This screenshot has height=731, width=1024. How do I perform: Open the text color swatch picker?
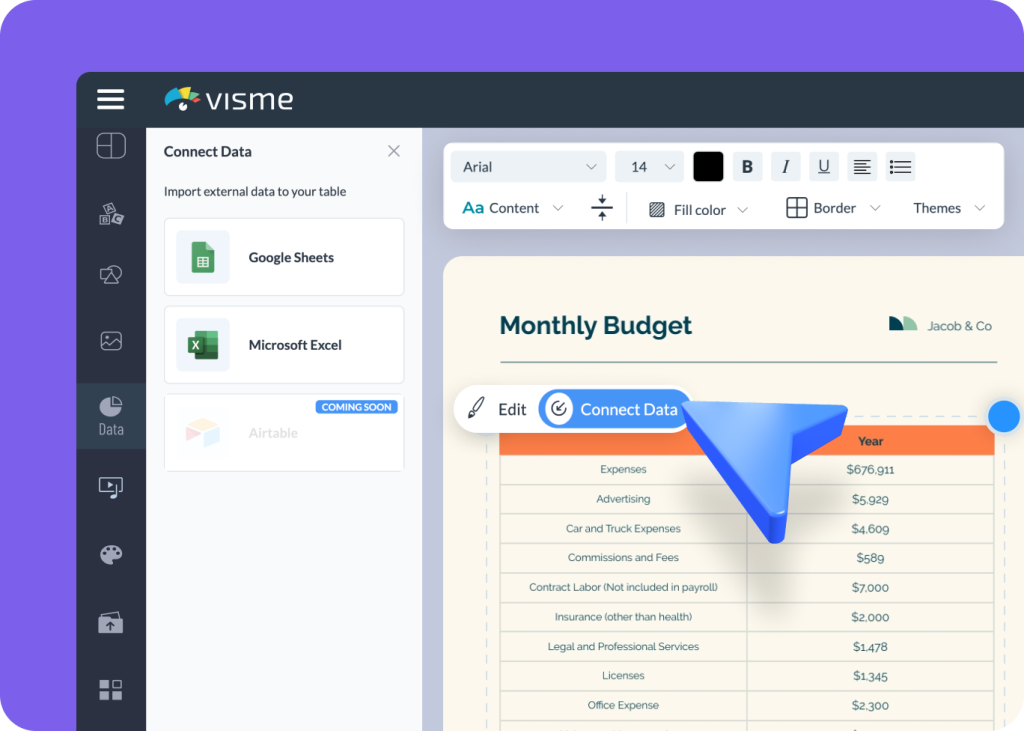(x=708, y=166)
